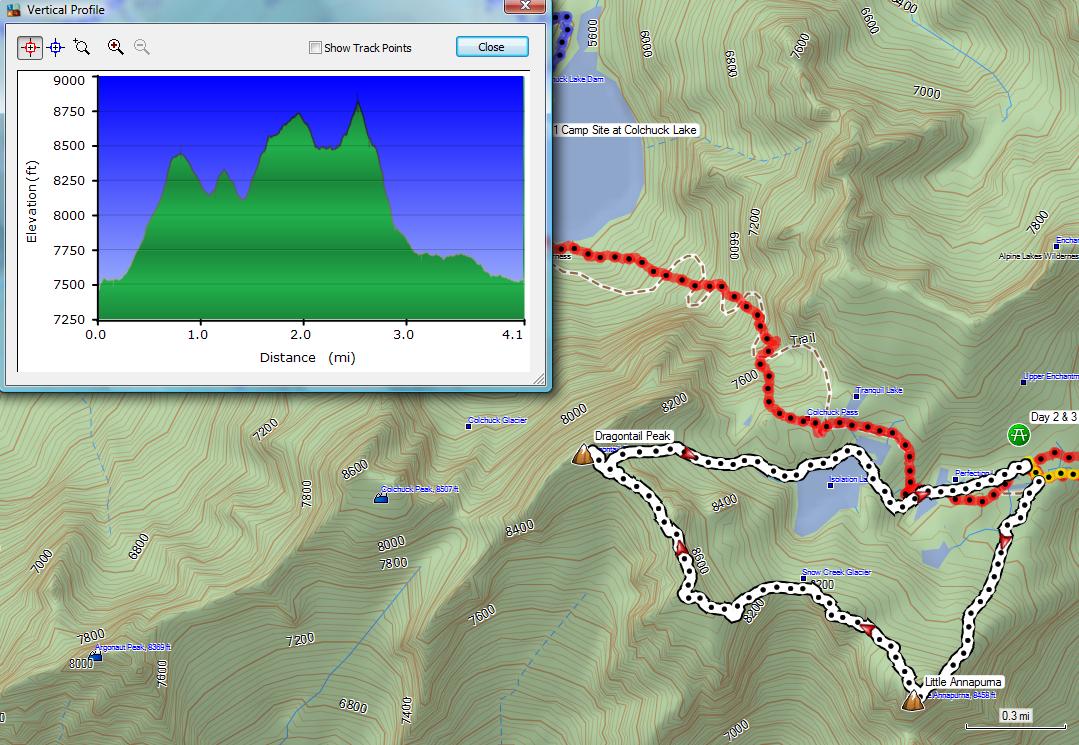The image size is (1079, 745).
Task: Click the Colchuck Peak marker icon
Action: tap(381, 497)
